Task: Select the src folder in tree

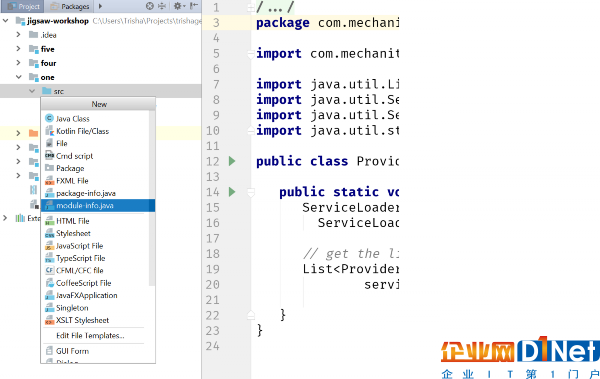Action: (59, 91)
